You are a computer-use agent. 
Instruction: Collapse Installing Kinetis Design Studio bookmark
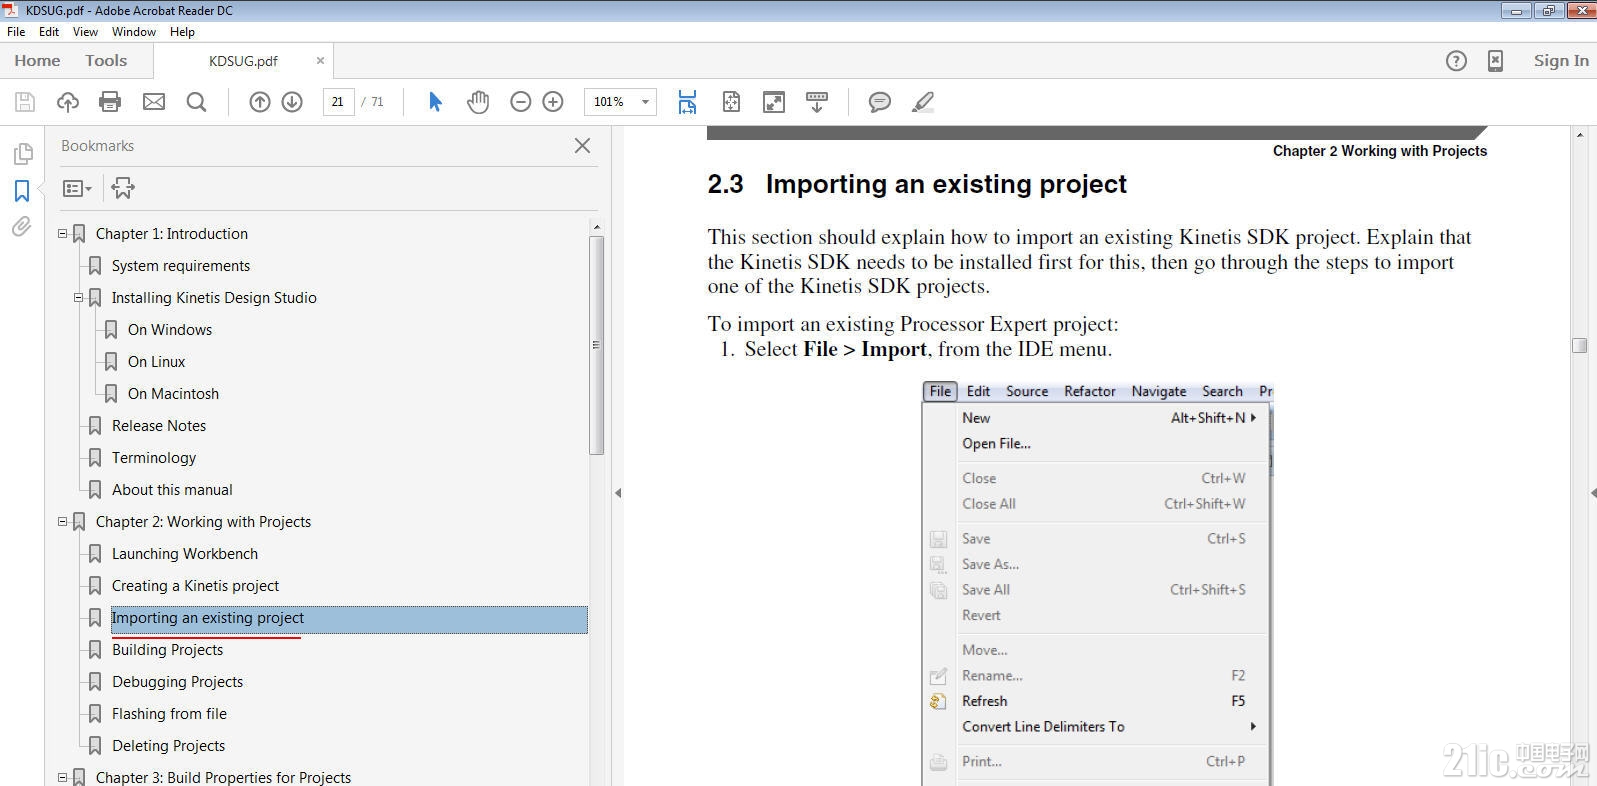[78, 298]
